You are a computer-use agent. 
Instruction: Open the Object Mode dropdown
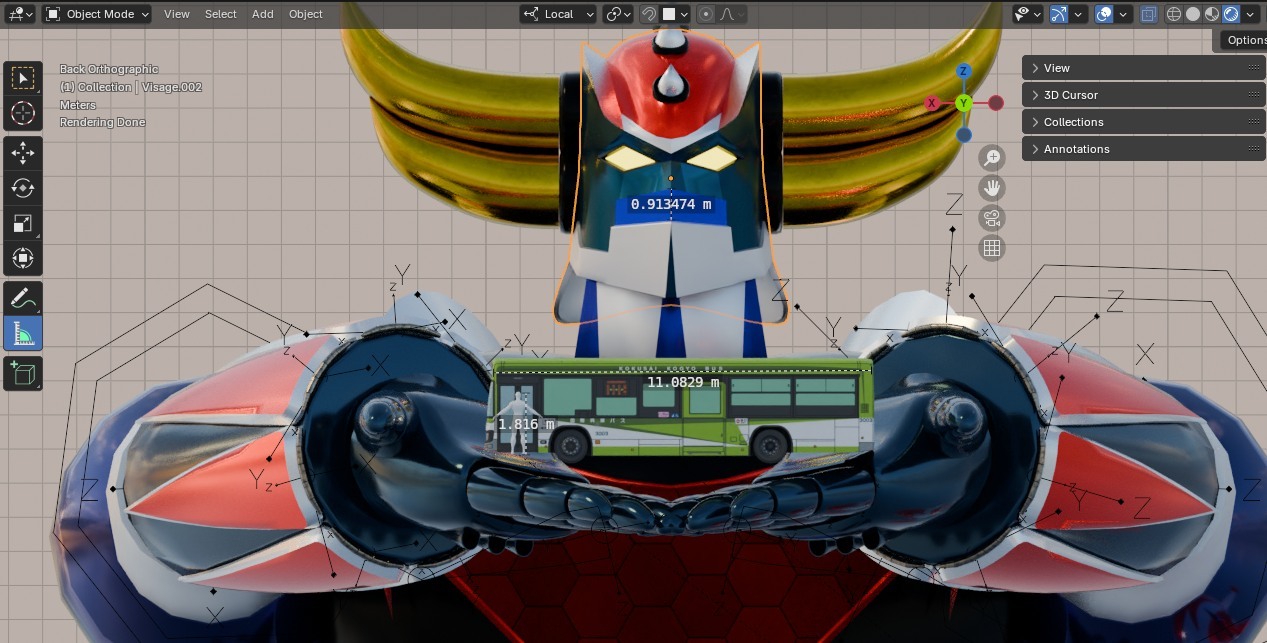pyautogui.click(x=97, y=14)
